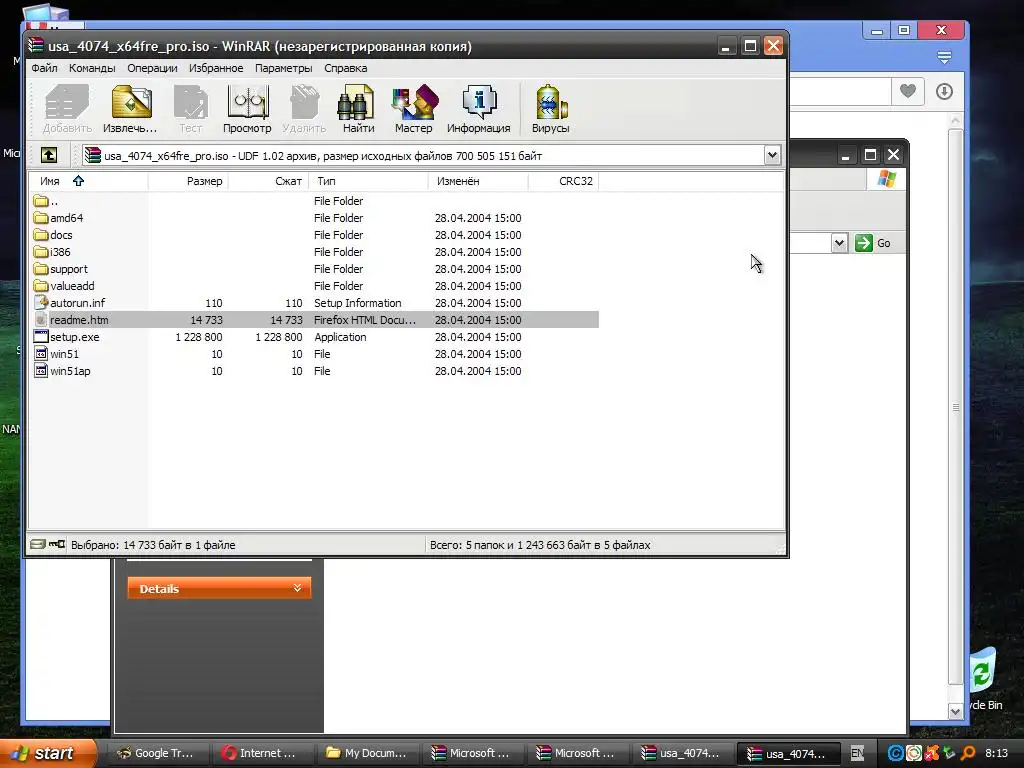Run the Вирусы scan icon
The image size is (1024, 768).
[551, 109]
